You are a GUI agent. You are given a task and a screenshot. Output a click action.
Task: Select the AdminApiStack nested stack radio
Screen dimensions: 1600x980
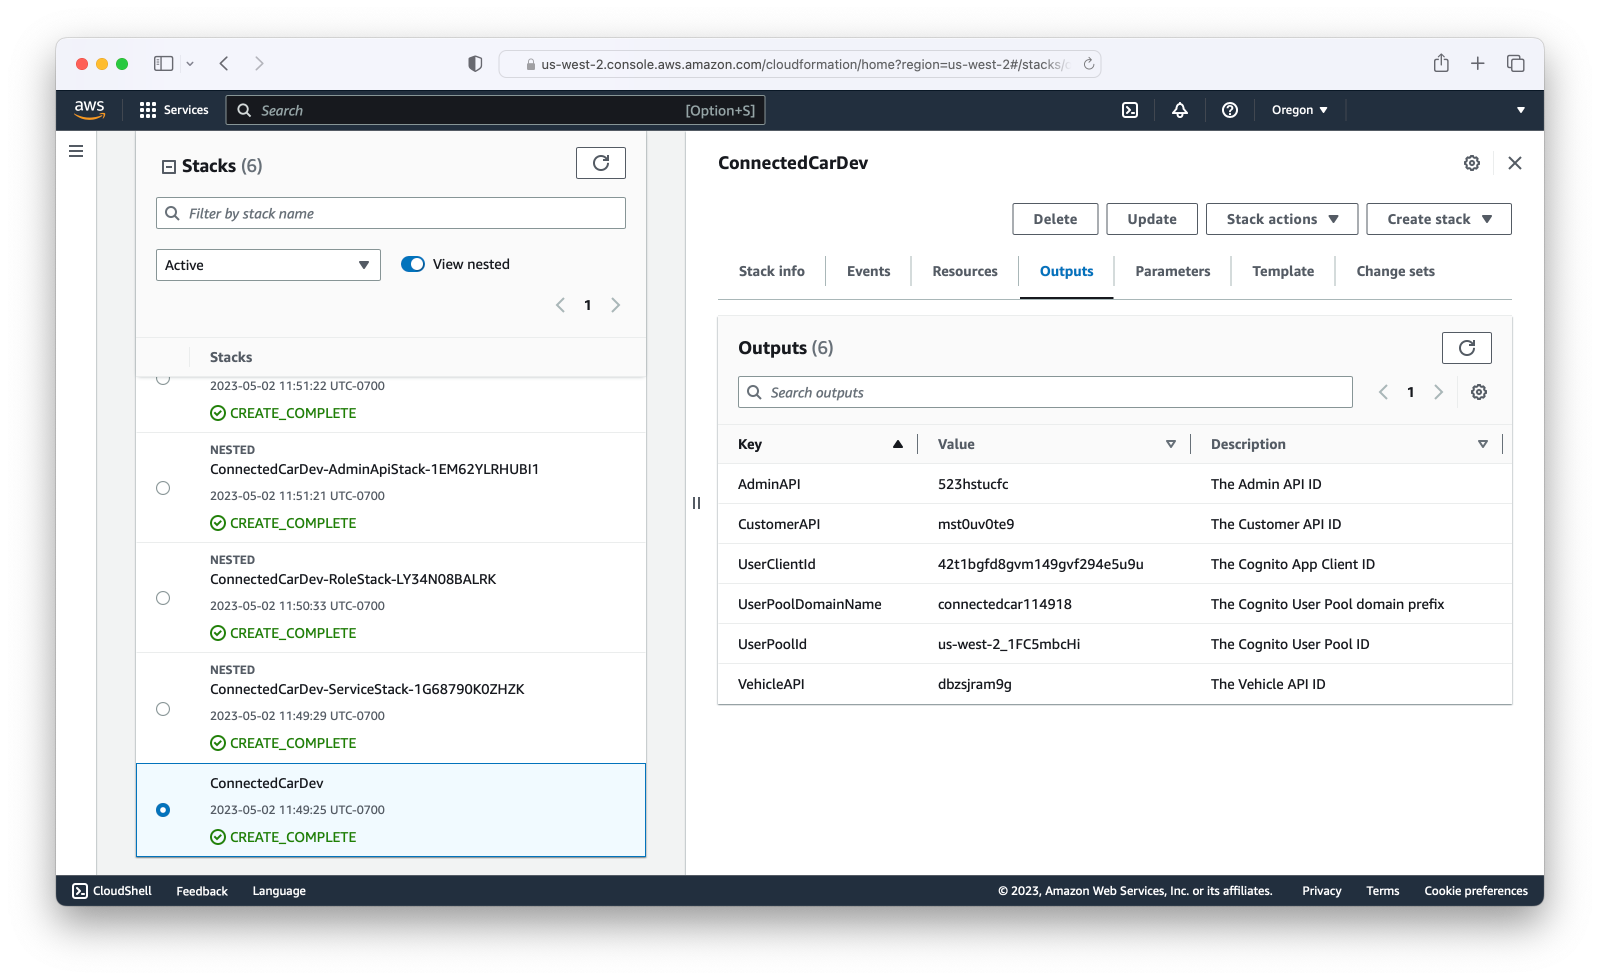click(x=163, y=488)
